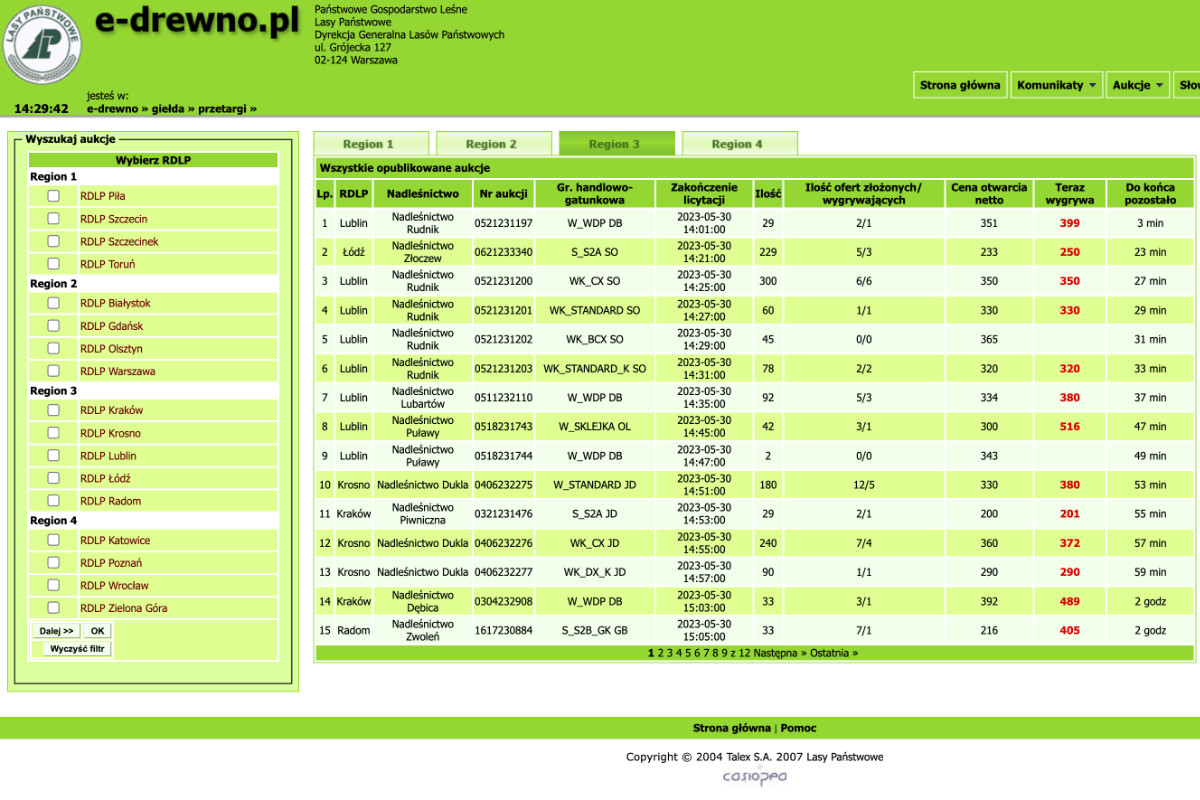Screen dimensions: 1200x800
Task: Switch to the Region 4 tab
Action: [738, 144]
